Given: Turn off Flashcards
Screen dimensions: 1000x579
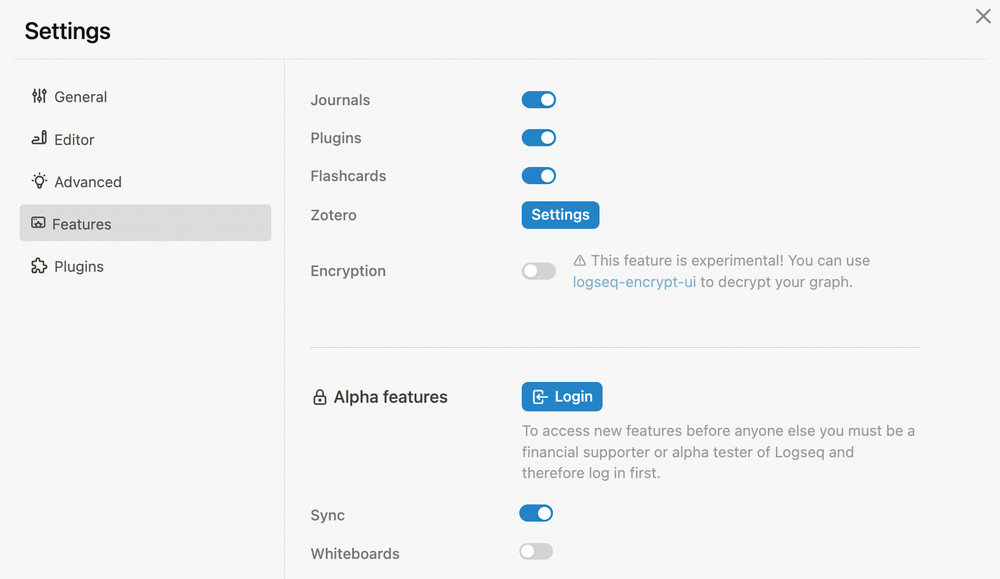Looking at the screenshot, I should (539, 176).
